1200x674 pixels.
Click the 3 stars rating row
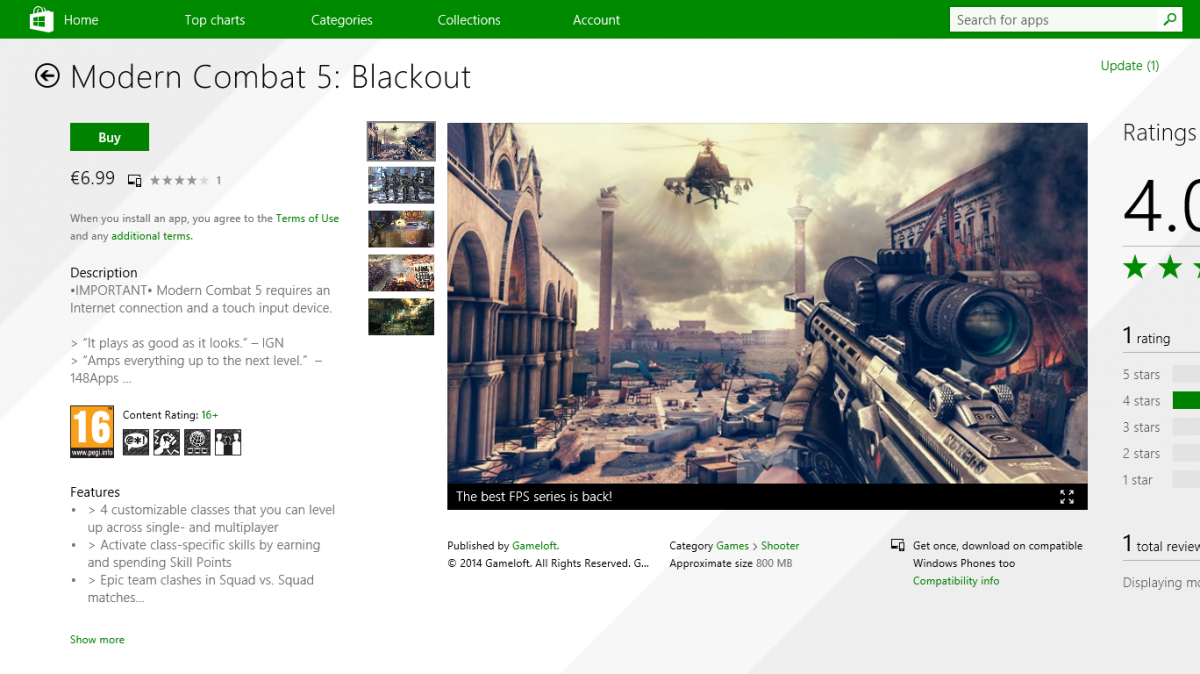click(x=1161, y=427)
